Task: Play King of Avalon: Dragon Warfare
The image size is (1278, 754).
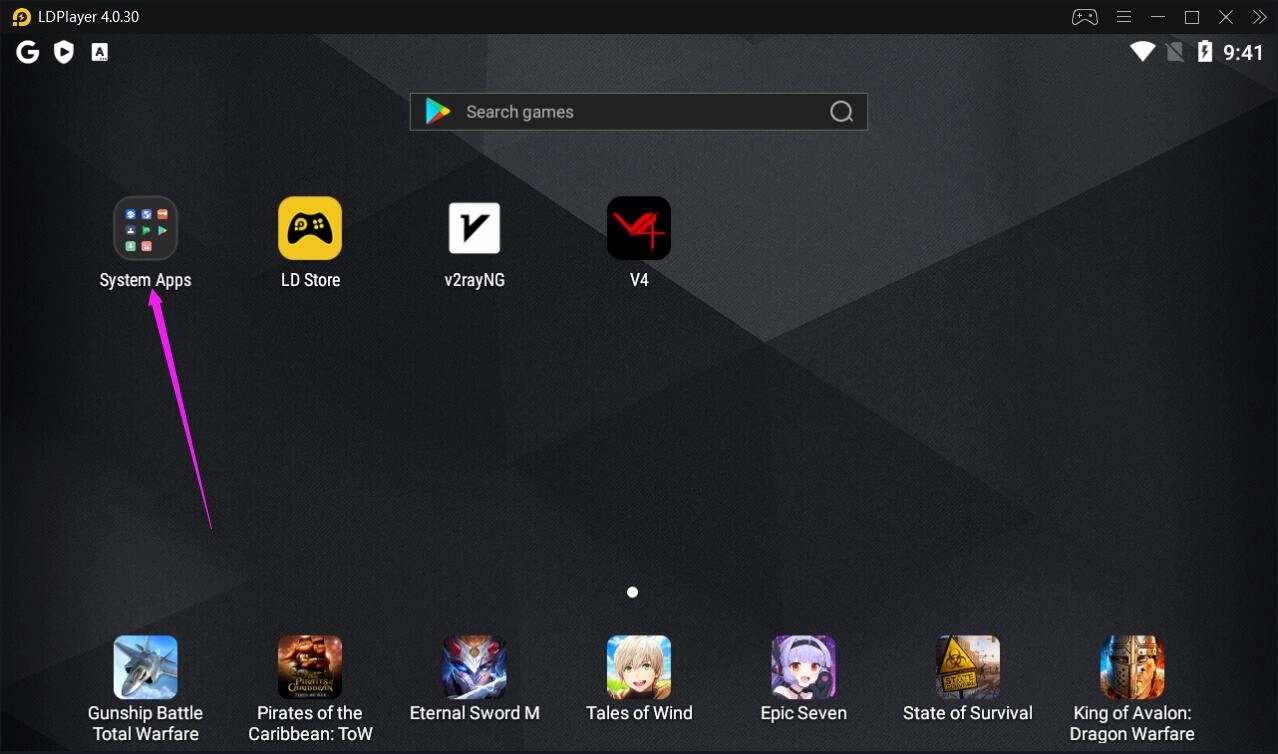Action: click(x=1132, y=666)
